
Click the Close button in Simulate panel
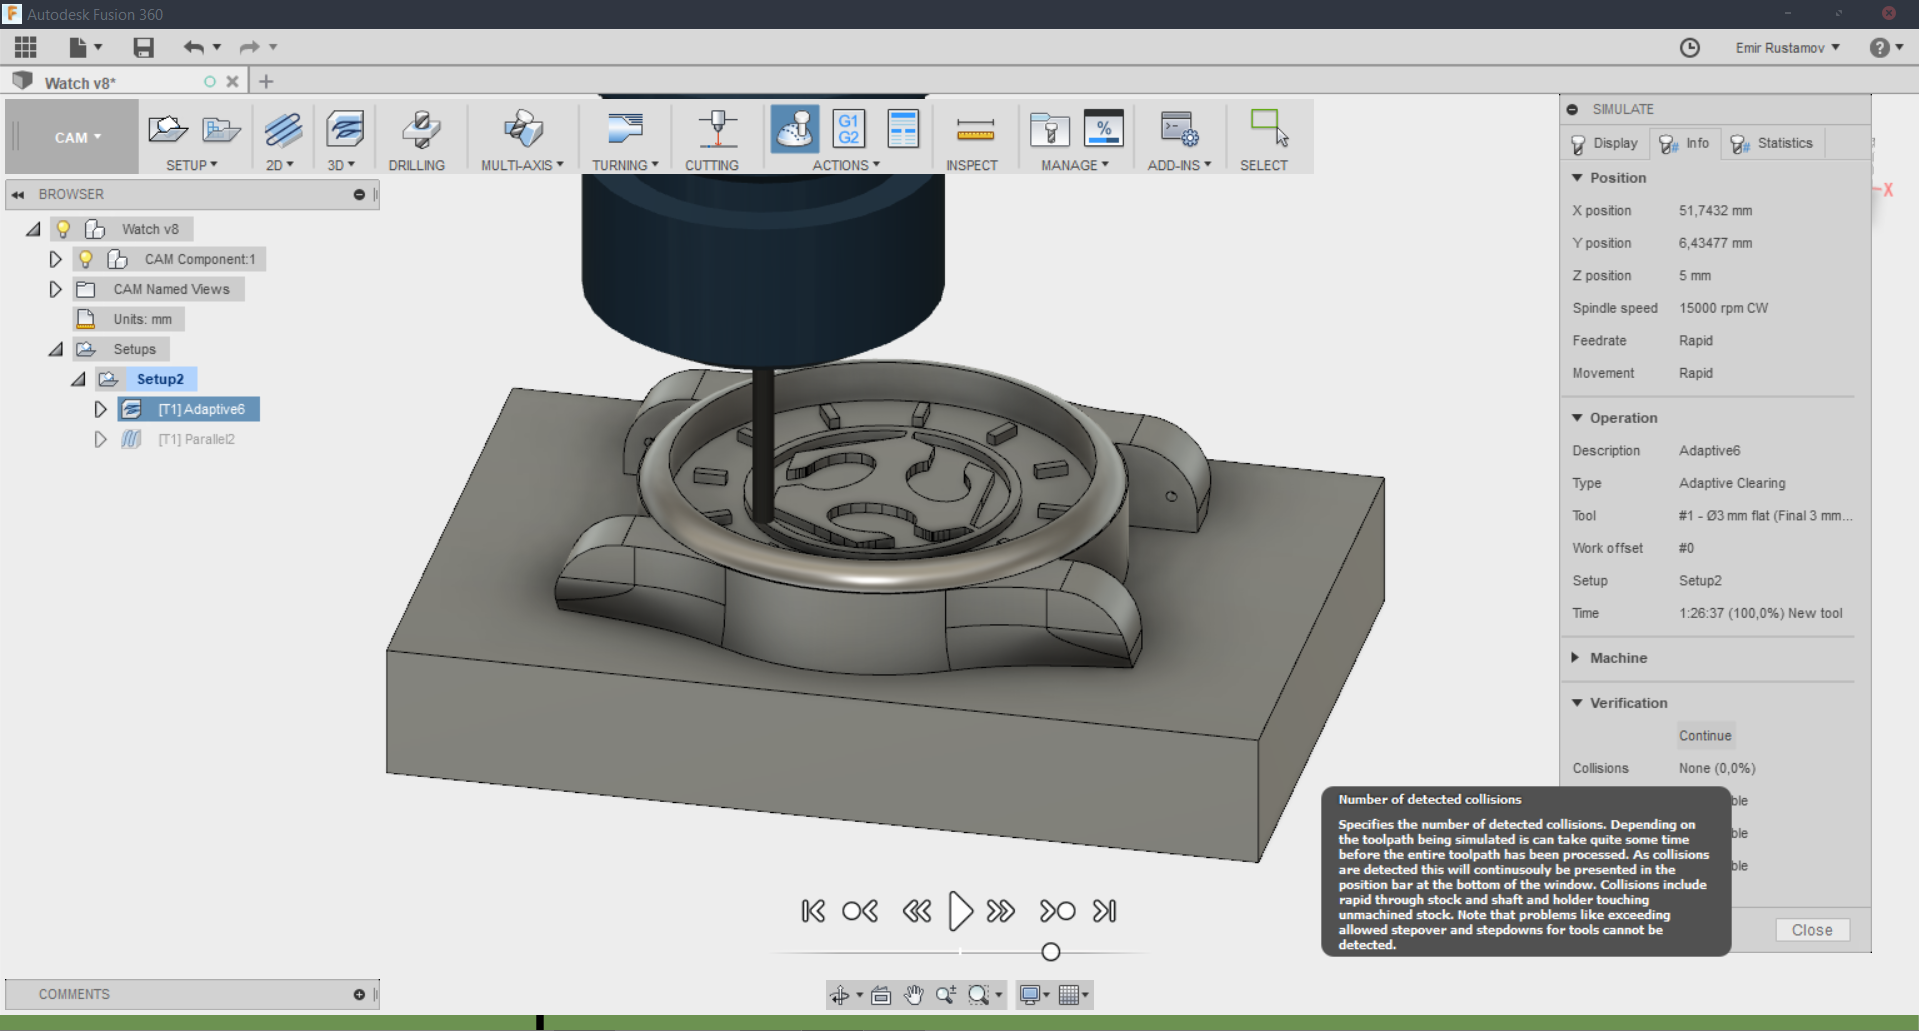coord(1811,930)
